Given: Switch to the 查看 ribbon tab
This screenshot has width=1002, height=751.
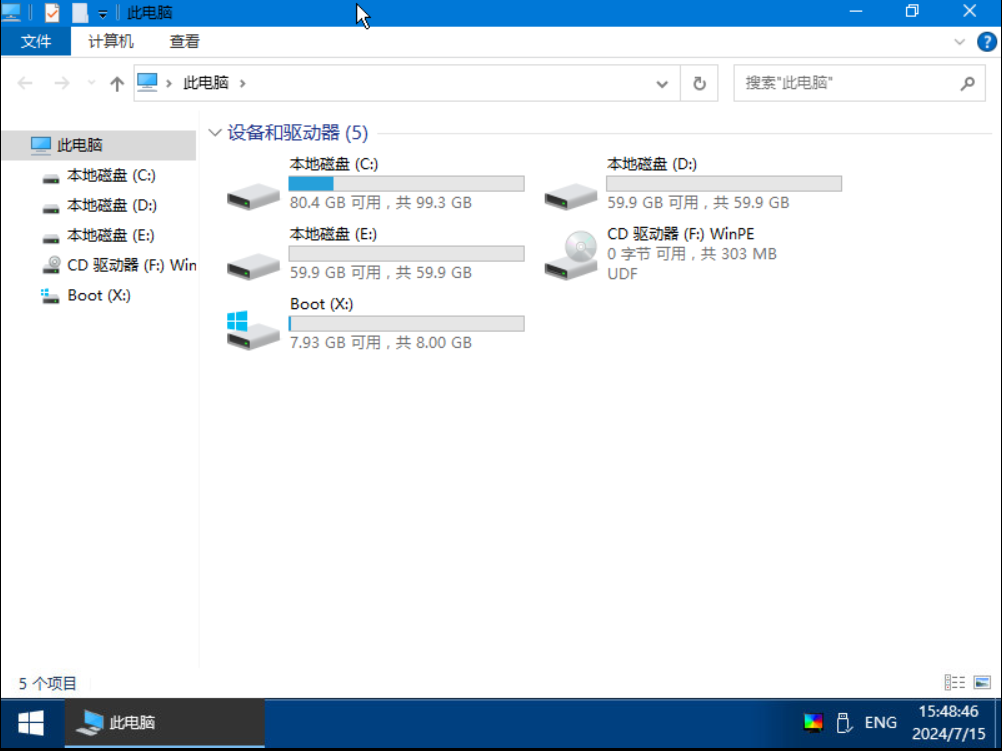Looking at the screenshot, I should click(x=184, y=41).
